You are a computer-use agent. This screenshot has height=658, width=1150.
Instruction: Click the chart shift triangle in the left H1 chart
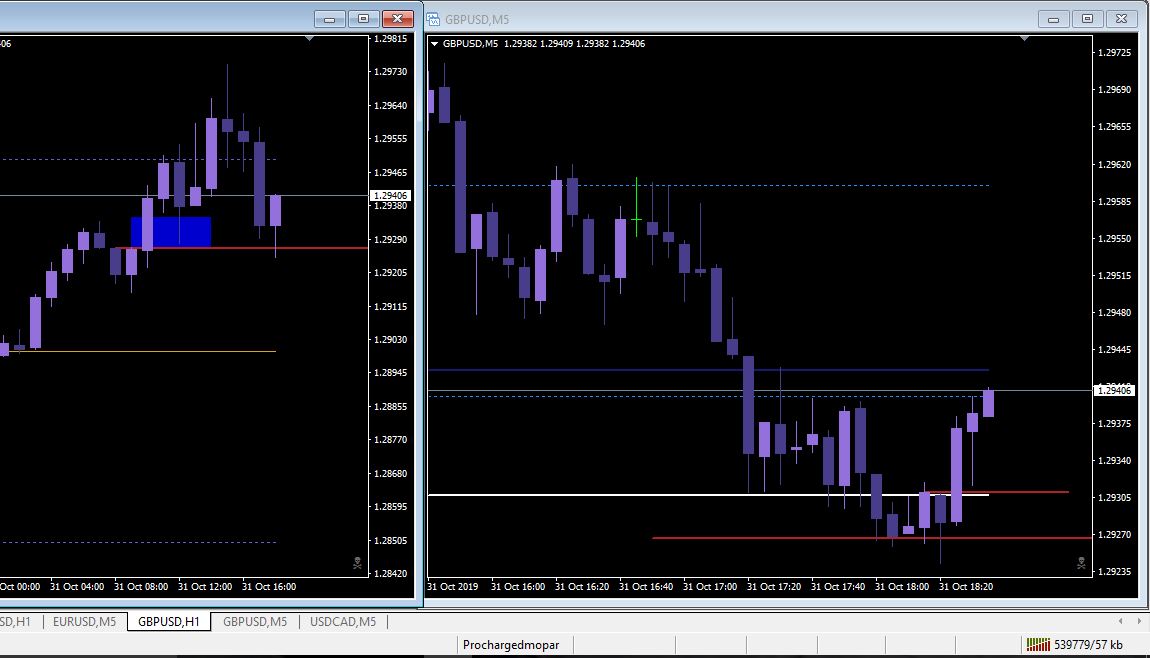coord(310,38)
